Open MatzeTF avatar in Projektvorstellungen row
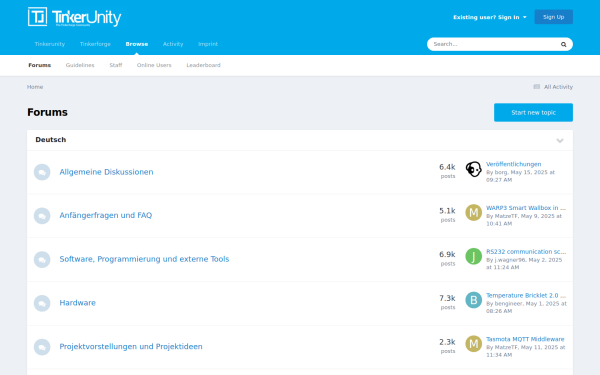Image resolution: width=600 pixels, height=375 pixels. tap(473, 344)
